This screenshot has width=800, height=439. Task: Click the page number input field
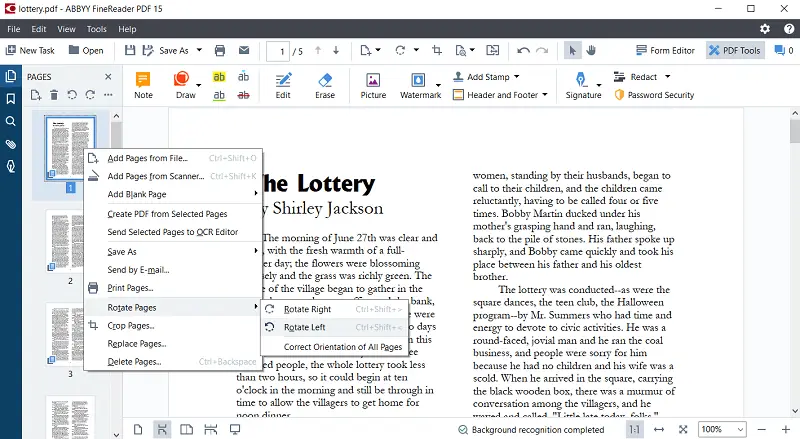(278, 51)
